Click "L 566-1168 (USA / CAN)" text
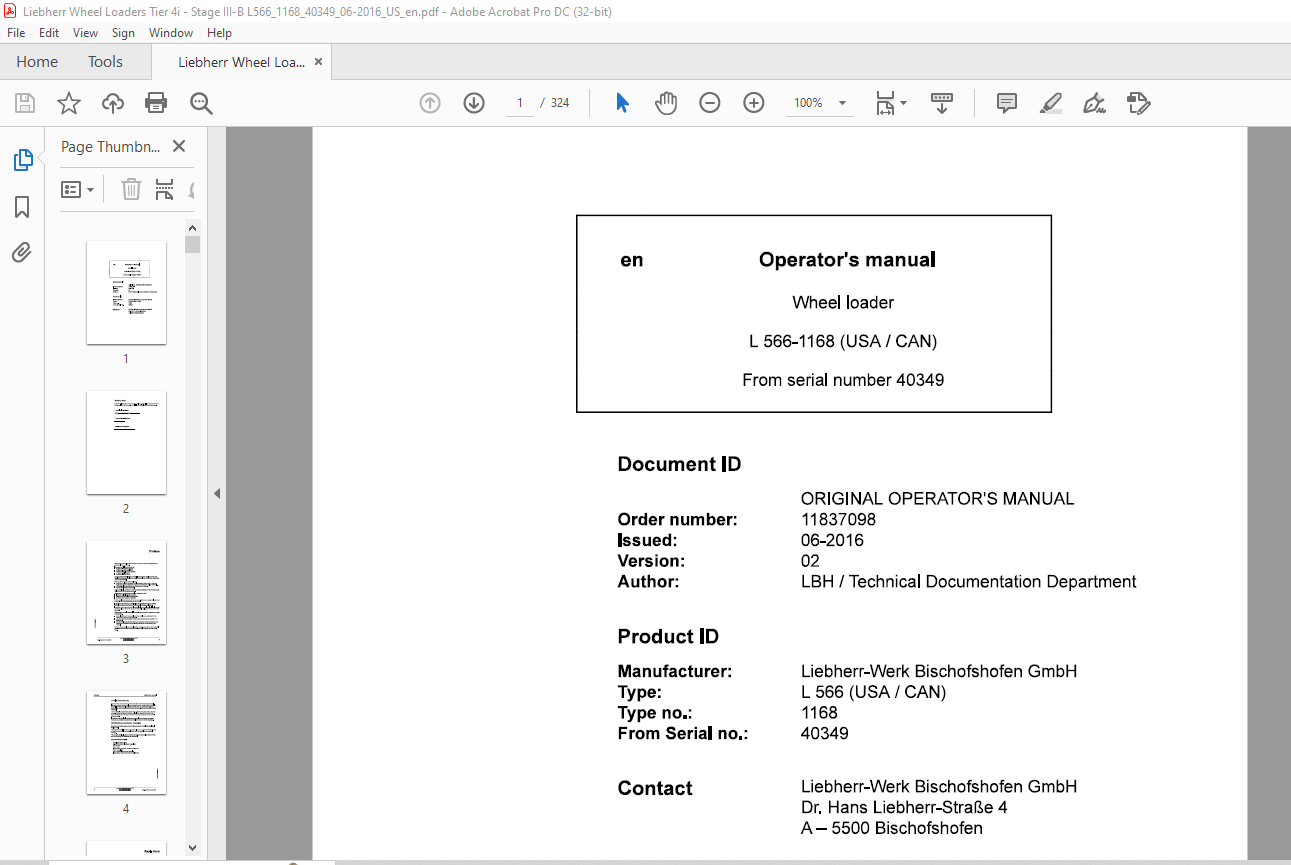 pyautogui.click(x=843, y=341)
